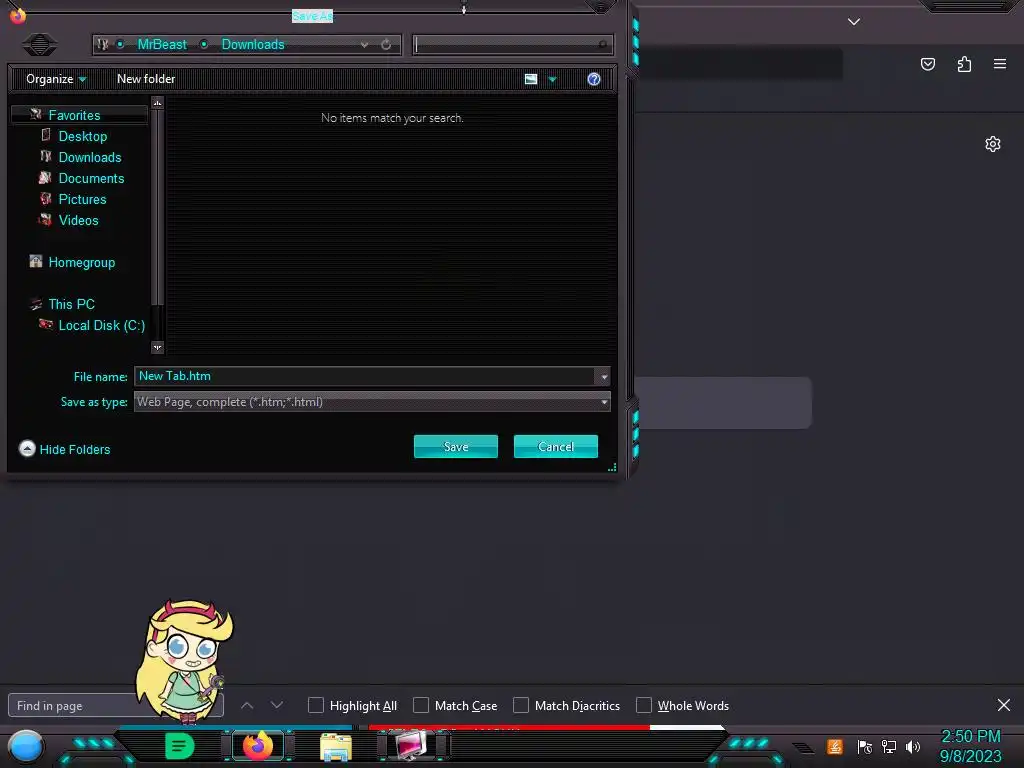Expand address bar history dropdown

364,45
